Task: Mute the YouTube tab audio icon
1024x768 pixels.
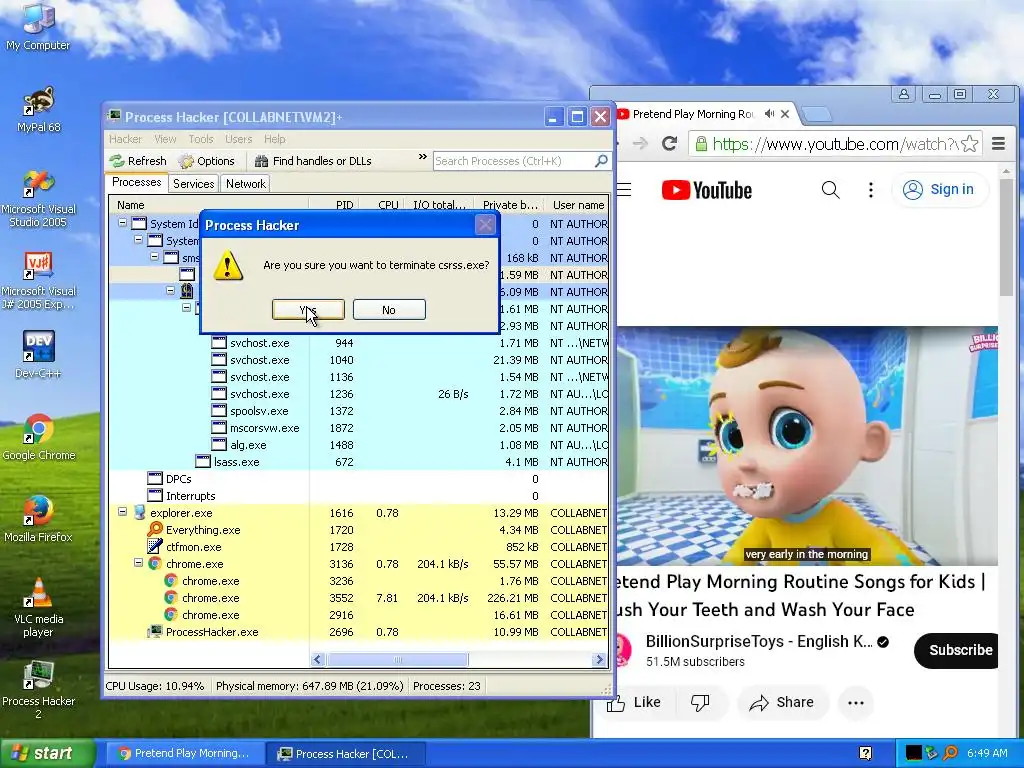Action: tap(769, 114)
